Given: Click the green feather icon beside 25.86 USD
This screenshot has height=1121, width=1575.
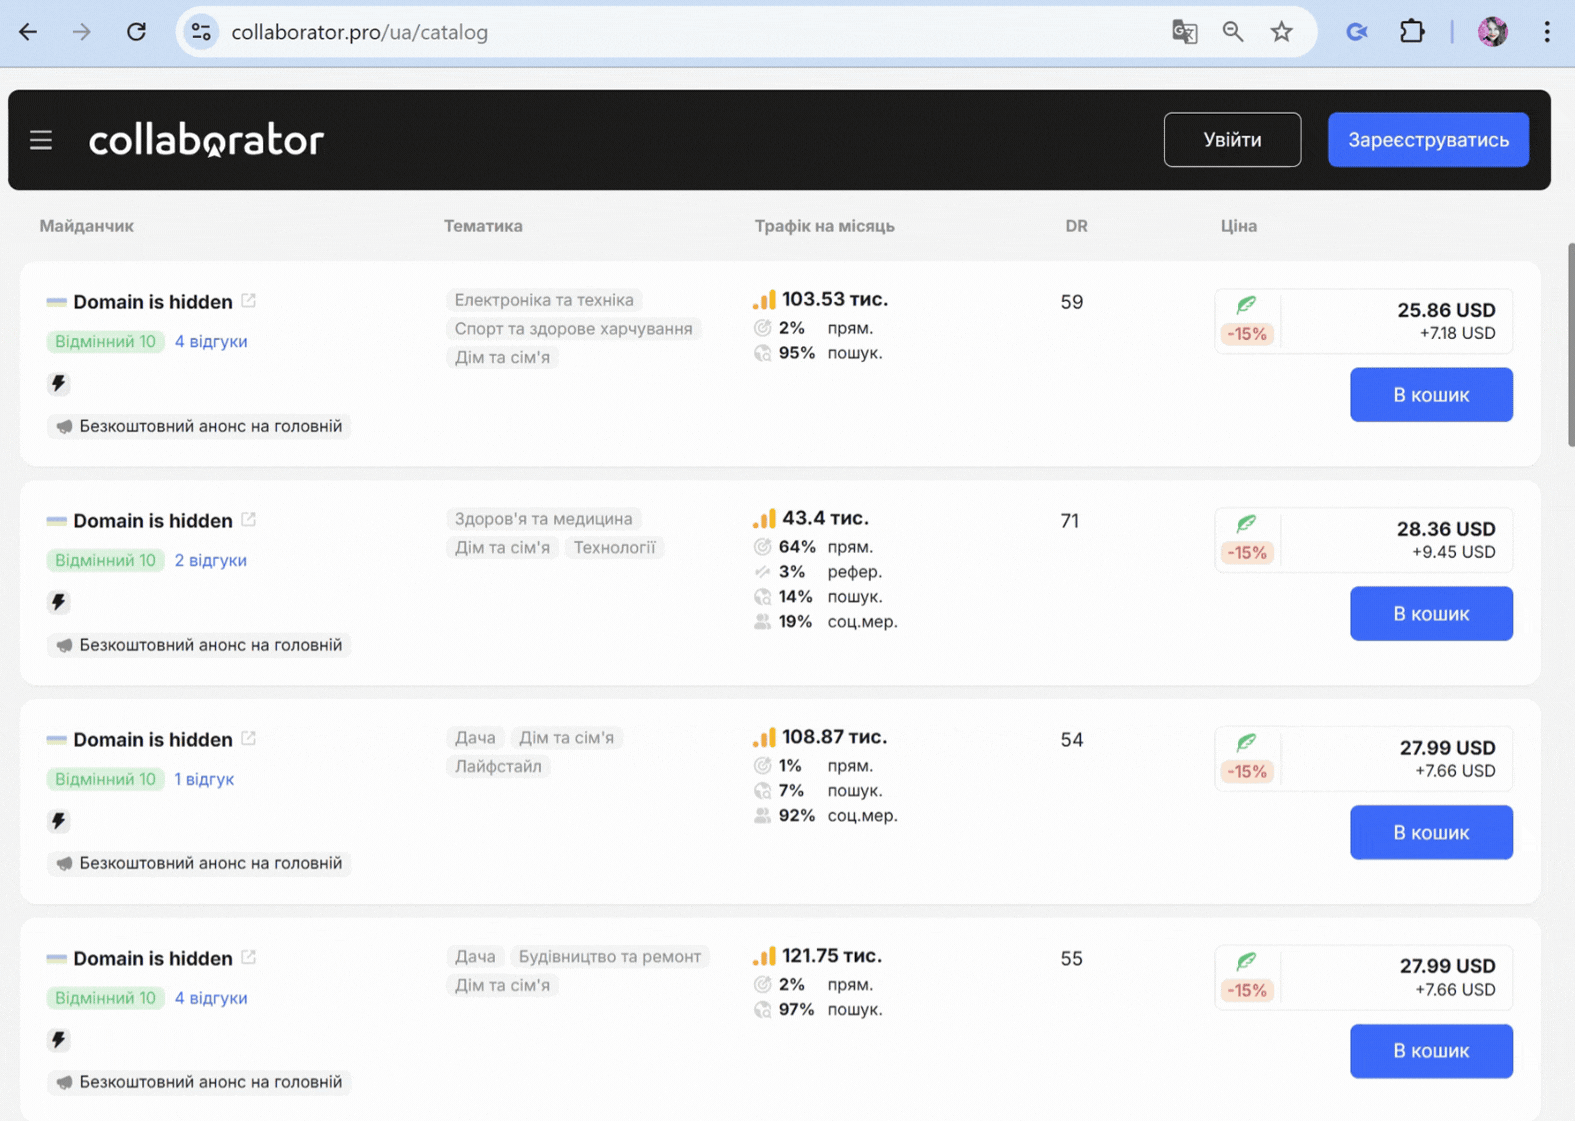Looking at the screenshot, I should [x=1246, y=305].
